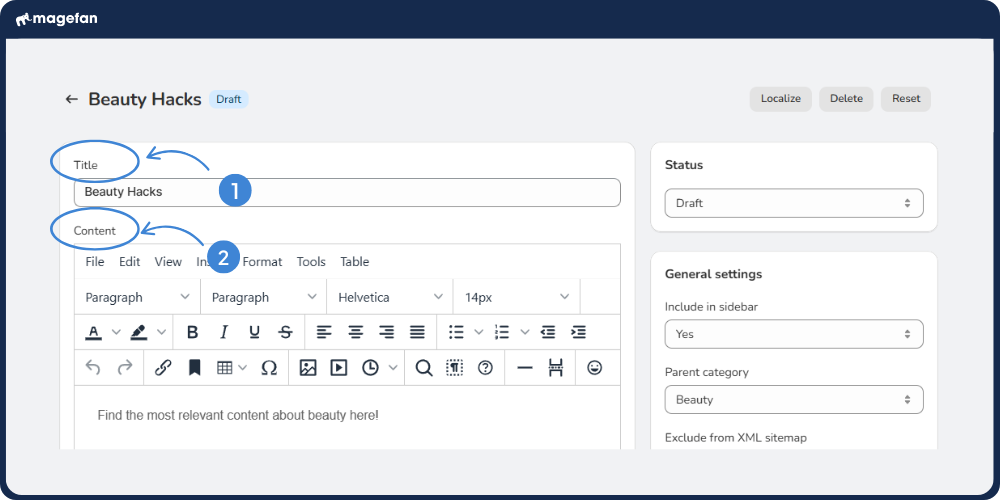Insert an anchor with bookmark icon
Viewport: 1000px width, 500px height.
point(194,368)
